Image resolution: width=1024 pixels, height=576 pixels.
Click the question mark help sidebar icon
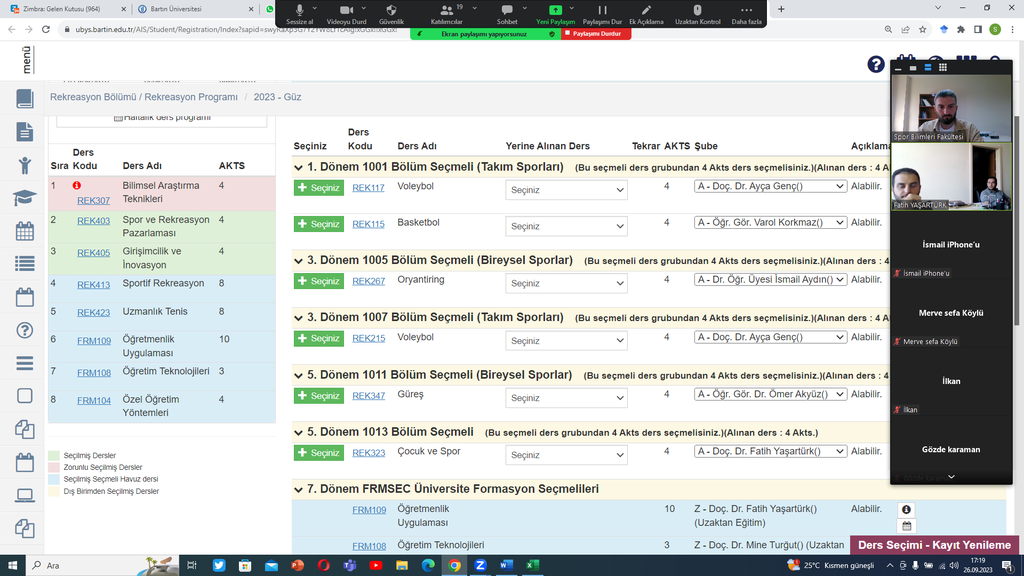pos(25,330)
